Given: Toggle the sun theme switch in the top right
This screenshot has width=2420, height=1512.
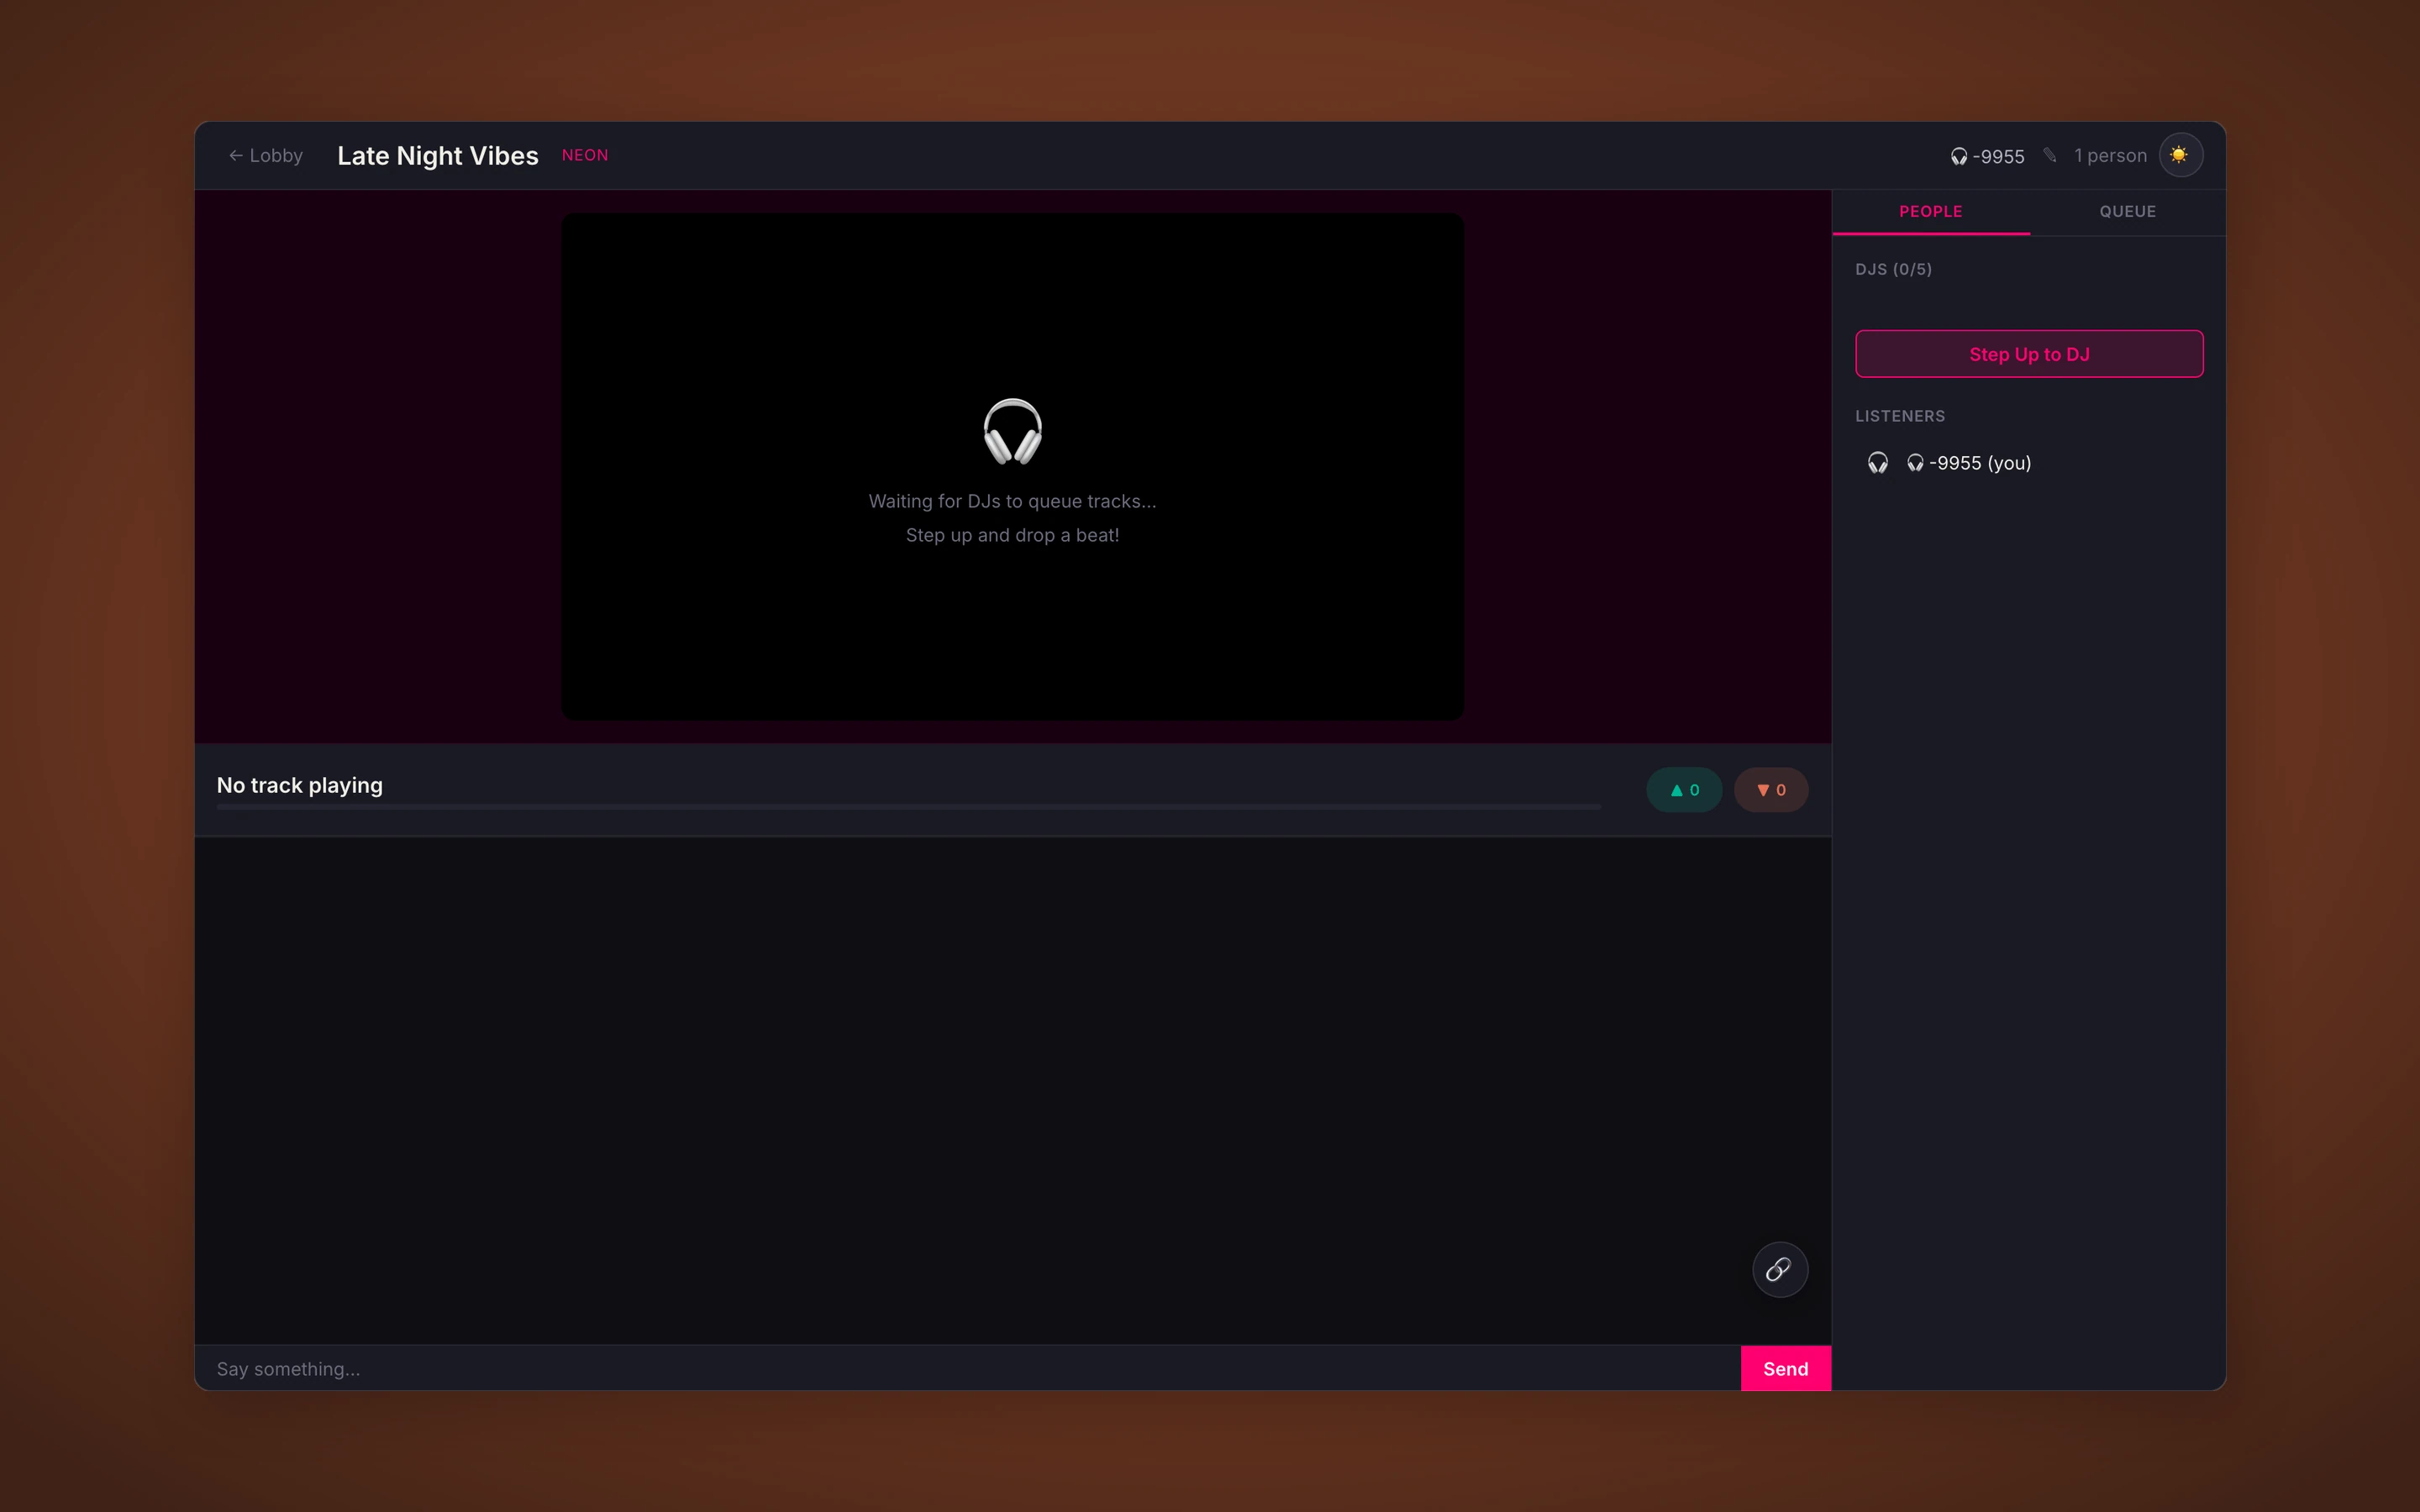Looking at the screenshot, I should [2181, 155].
